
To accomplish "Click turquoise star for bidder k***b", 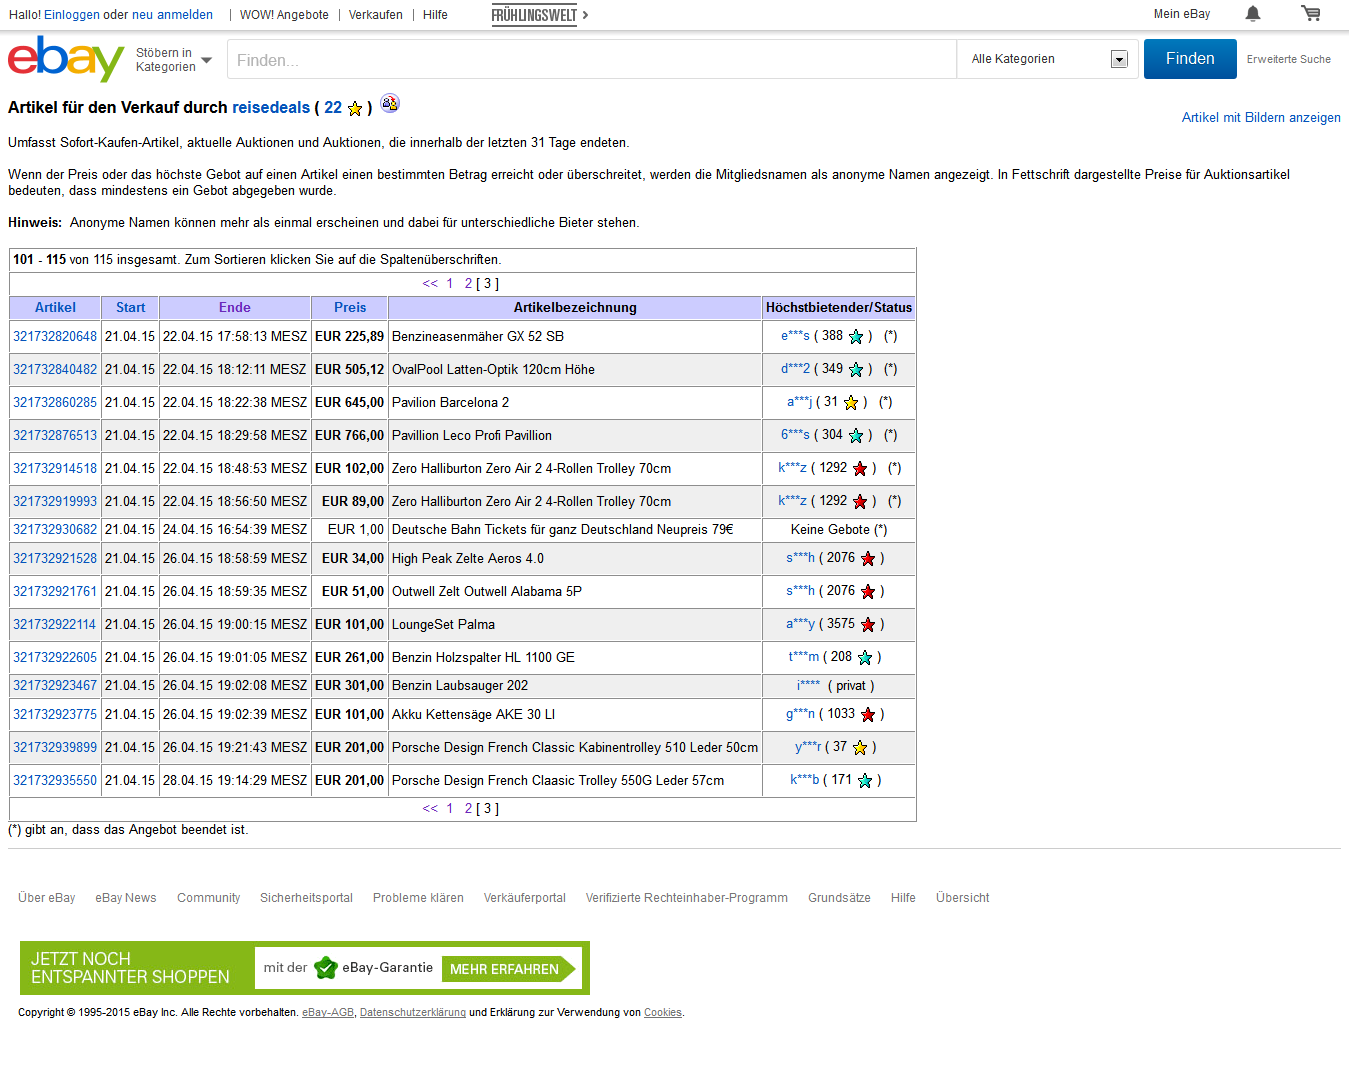I will point(865,780).
